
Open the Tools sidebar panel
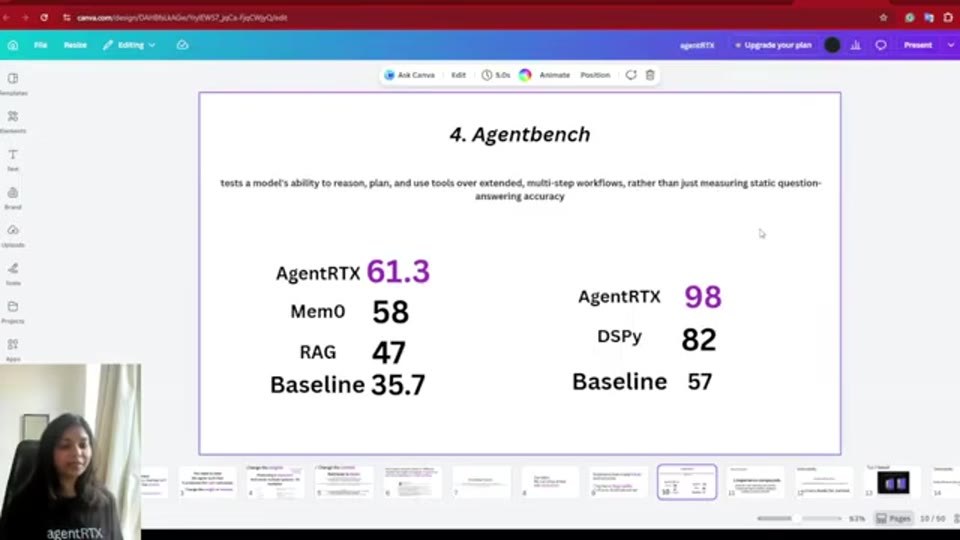tap(13, 274)
